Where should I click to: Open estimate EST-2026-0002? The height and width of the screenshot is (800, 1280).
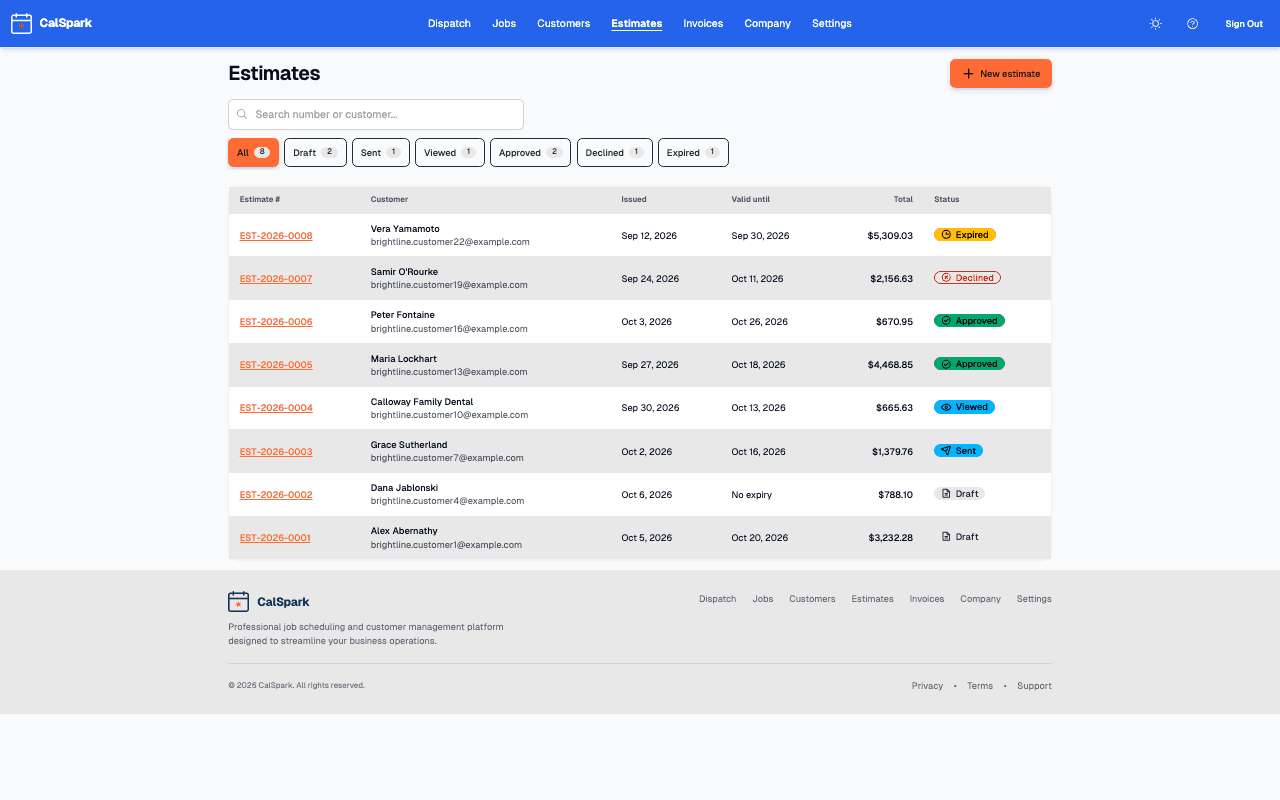click(x=276, y=495)
